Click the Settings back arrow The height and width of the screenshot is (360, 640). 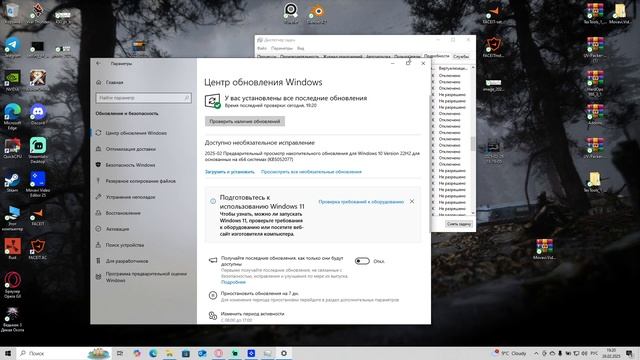pos(98,63)
